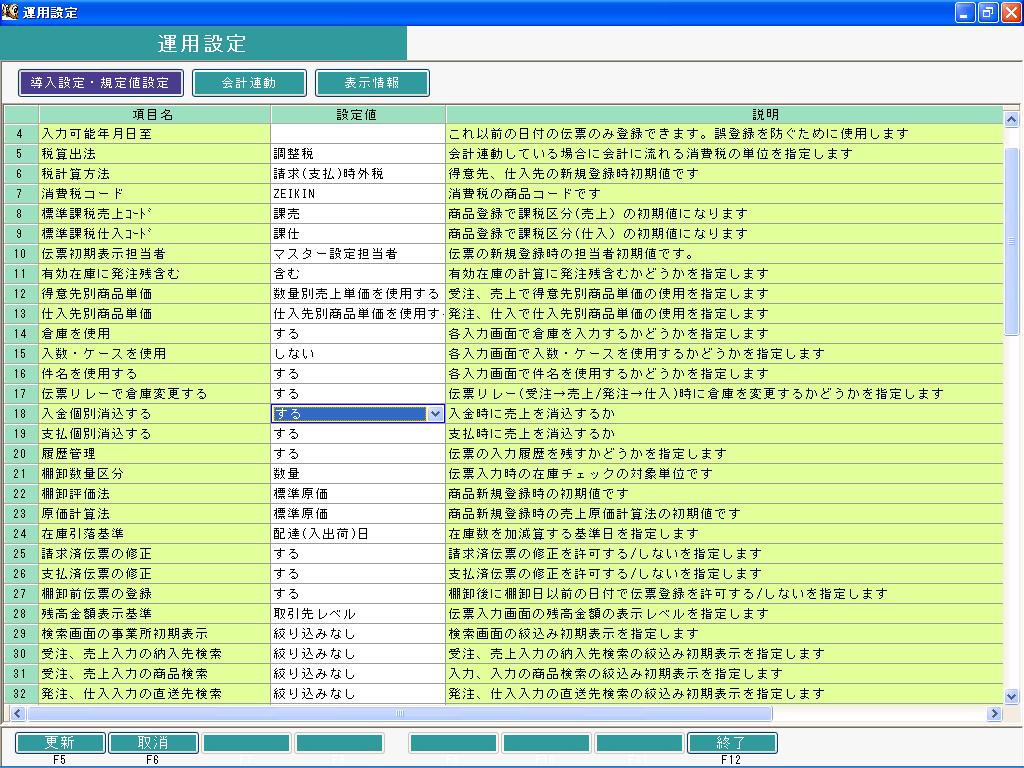Select the する value for 支払個別消込する
Viewport: 1024px width, 768px height.
click(358, 434)
